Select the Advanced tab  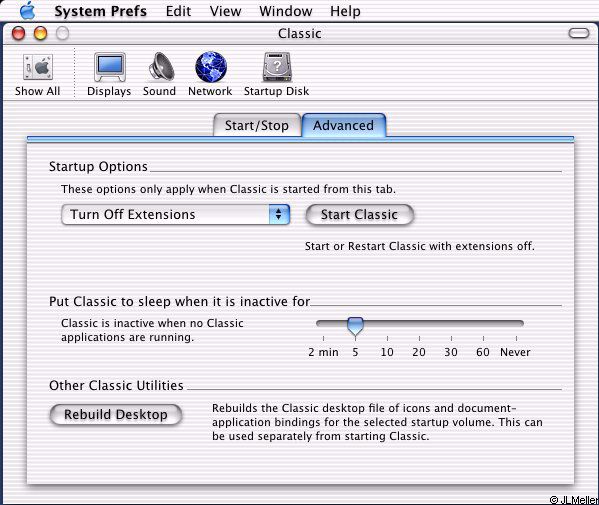pos(344,125)
